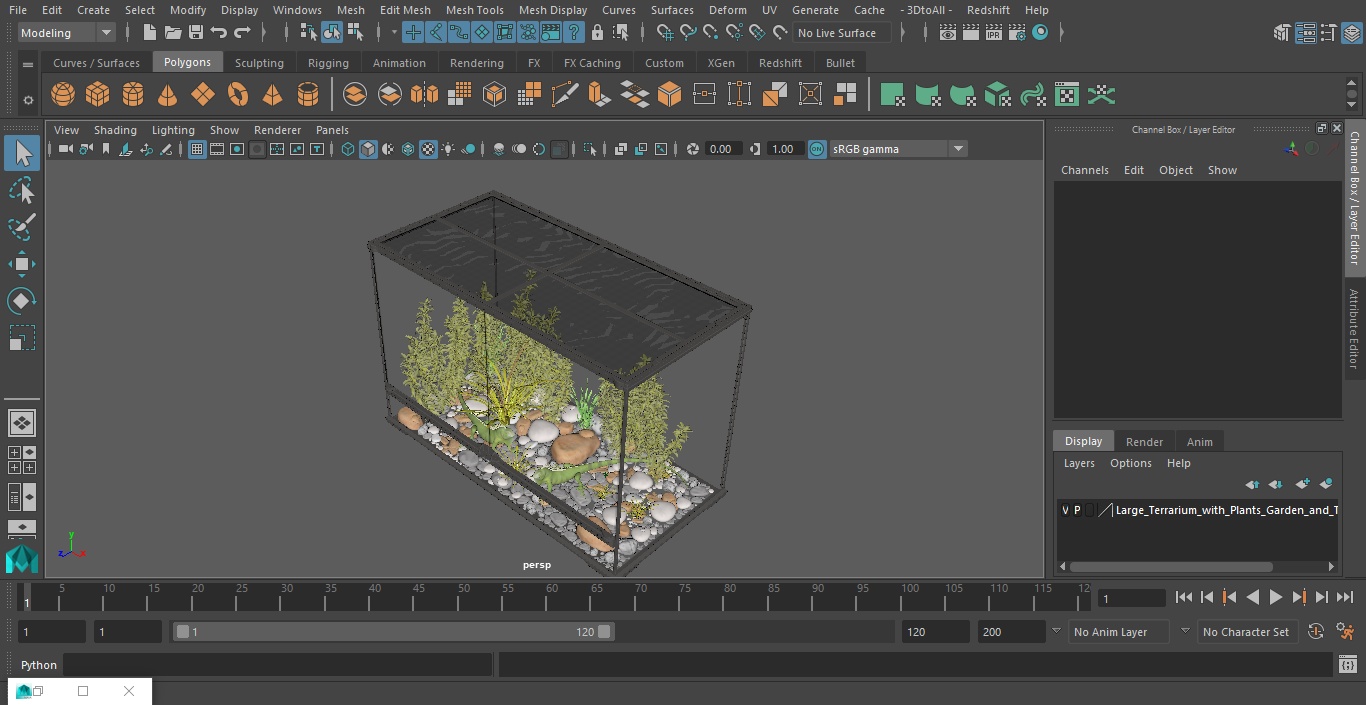Screen dimensions: 1366x705
Task: Toggle layer playback P box
Action: click(1077, 510)
